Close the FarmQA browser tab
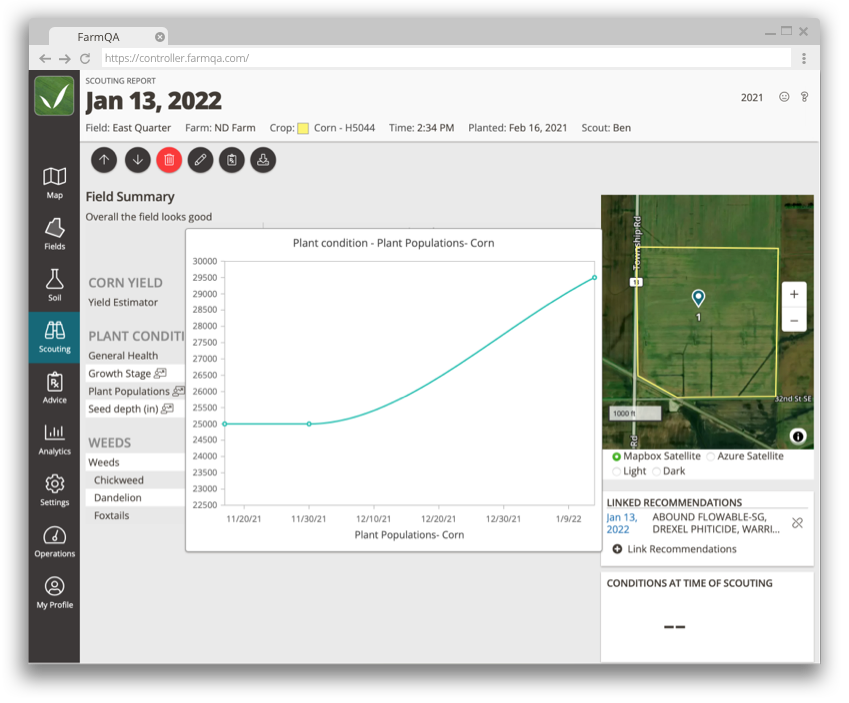849x703 pixels. point(160,37)
